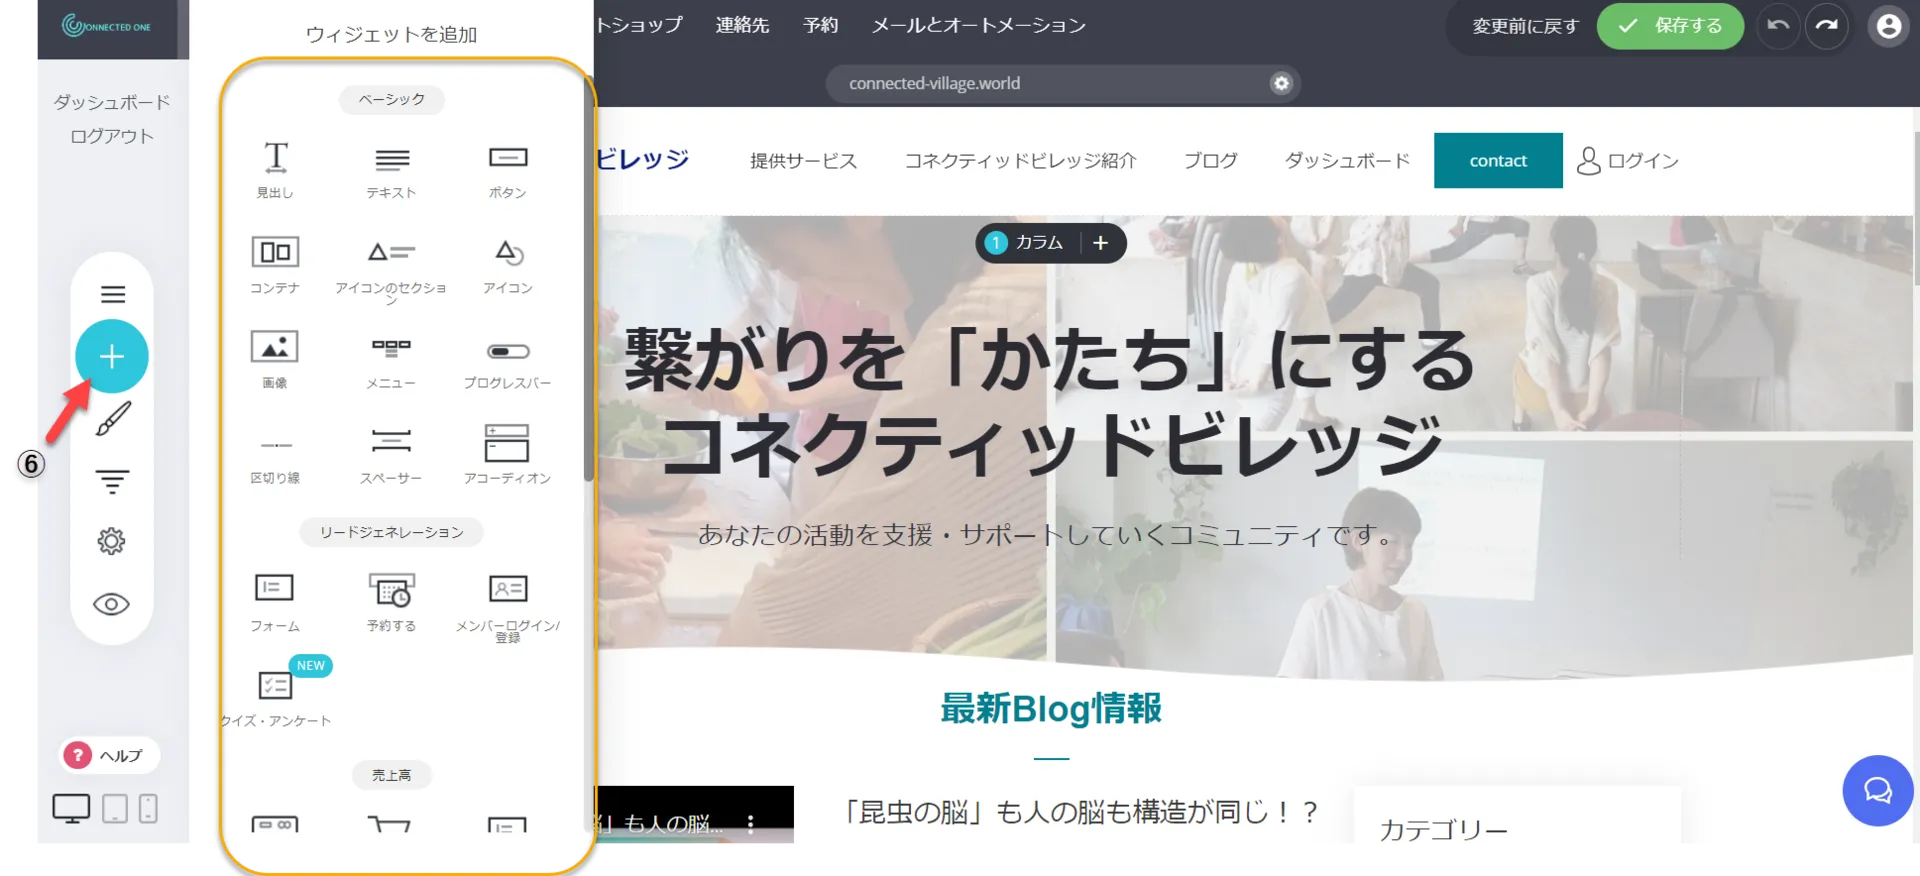Screen dimensions: 1920x876
Task: Click the 保存する save button
Action: point(1670,26)
